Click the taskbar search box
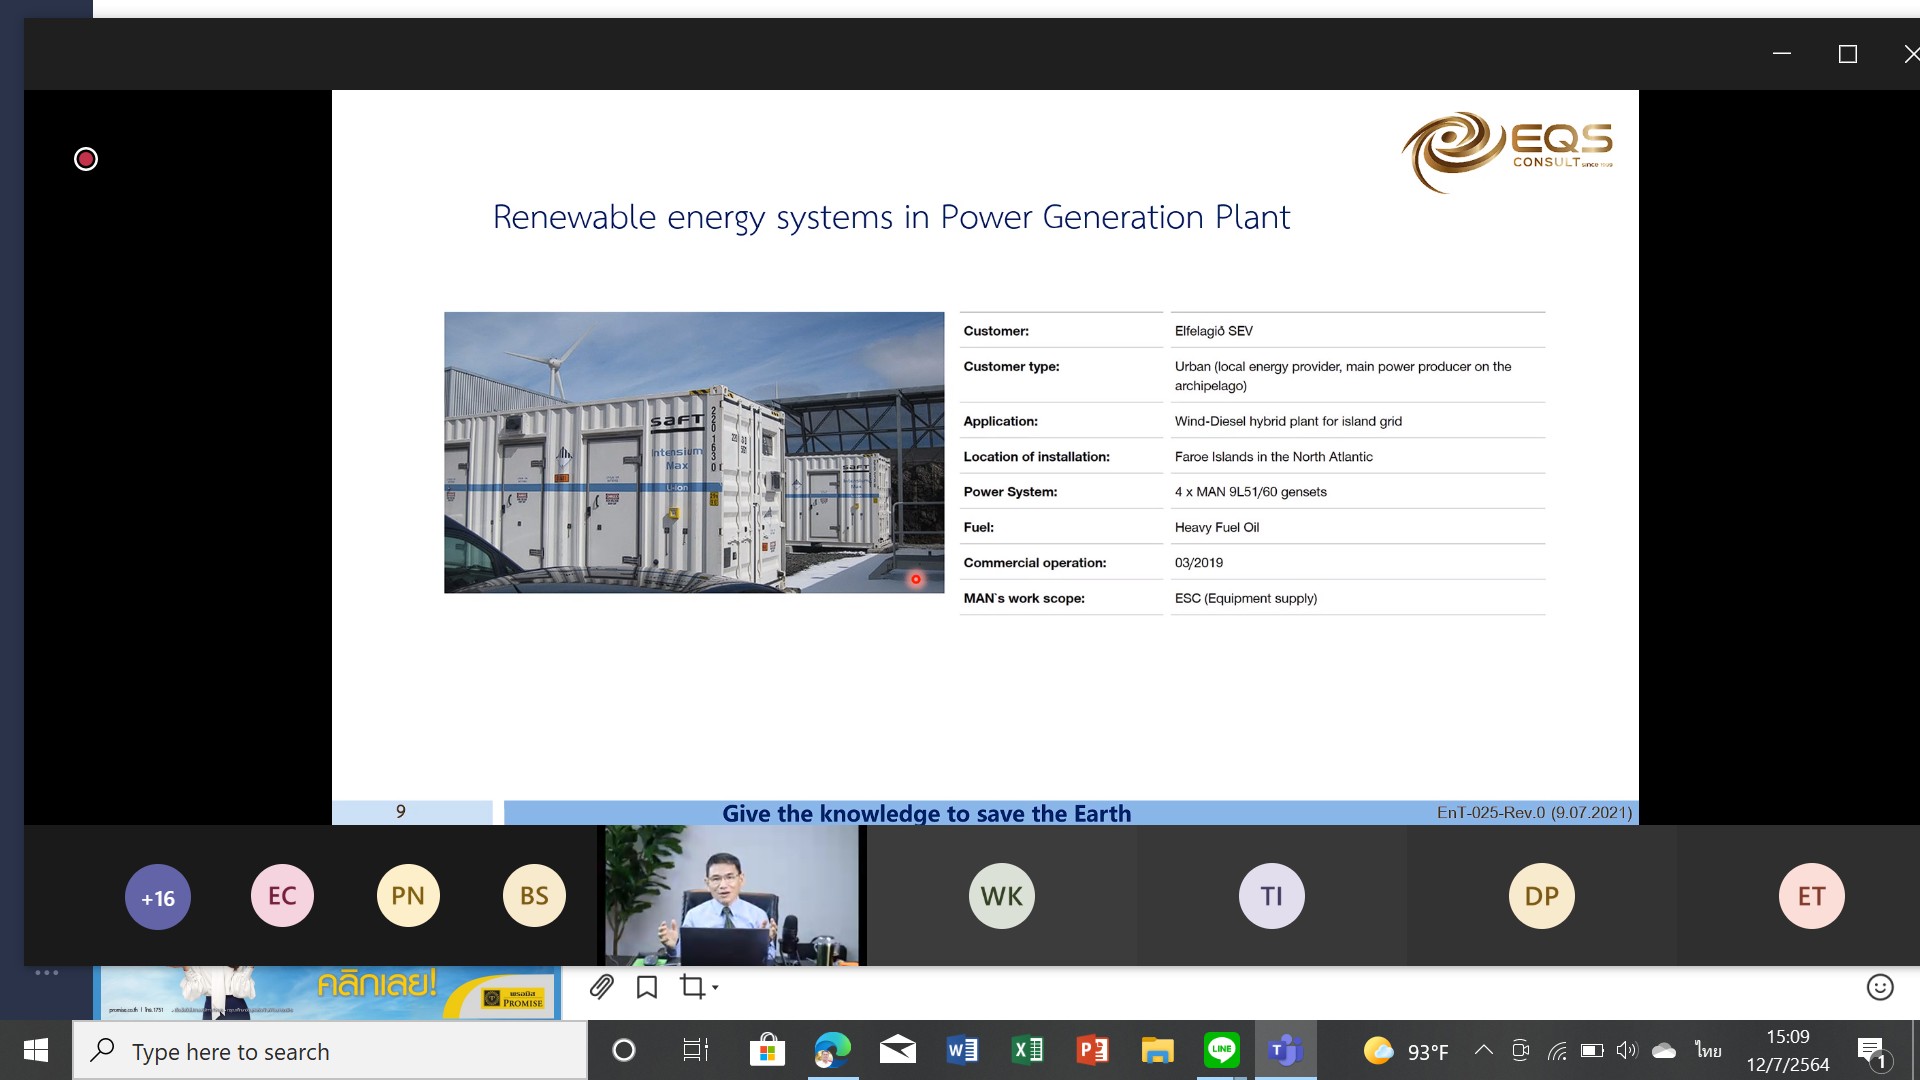 pos(330,1051)
